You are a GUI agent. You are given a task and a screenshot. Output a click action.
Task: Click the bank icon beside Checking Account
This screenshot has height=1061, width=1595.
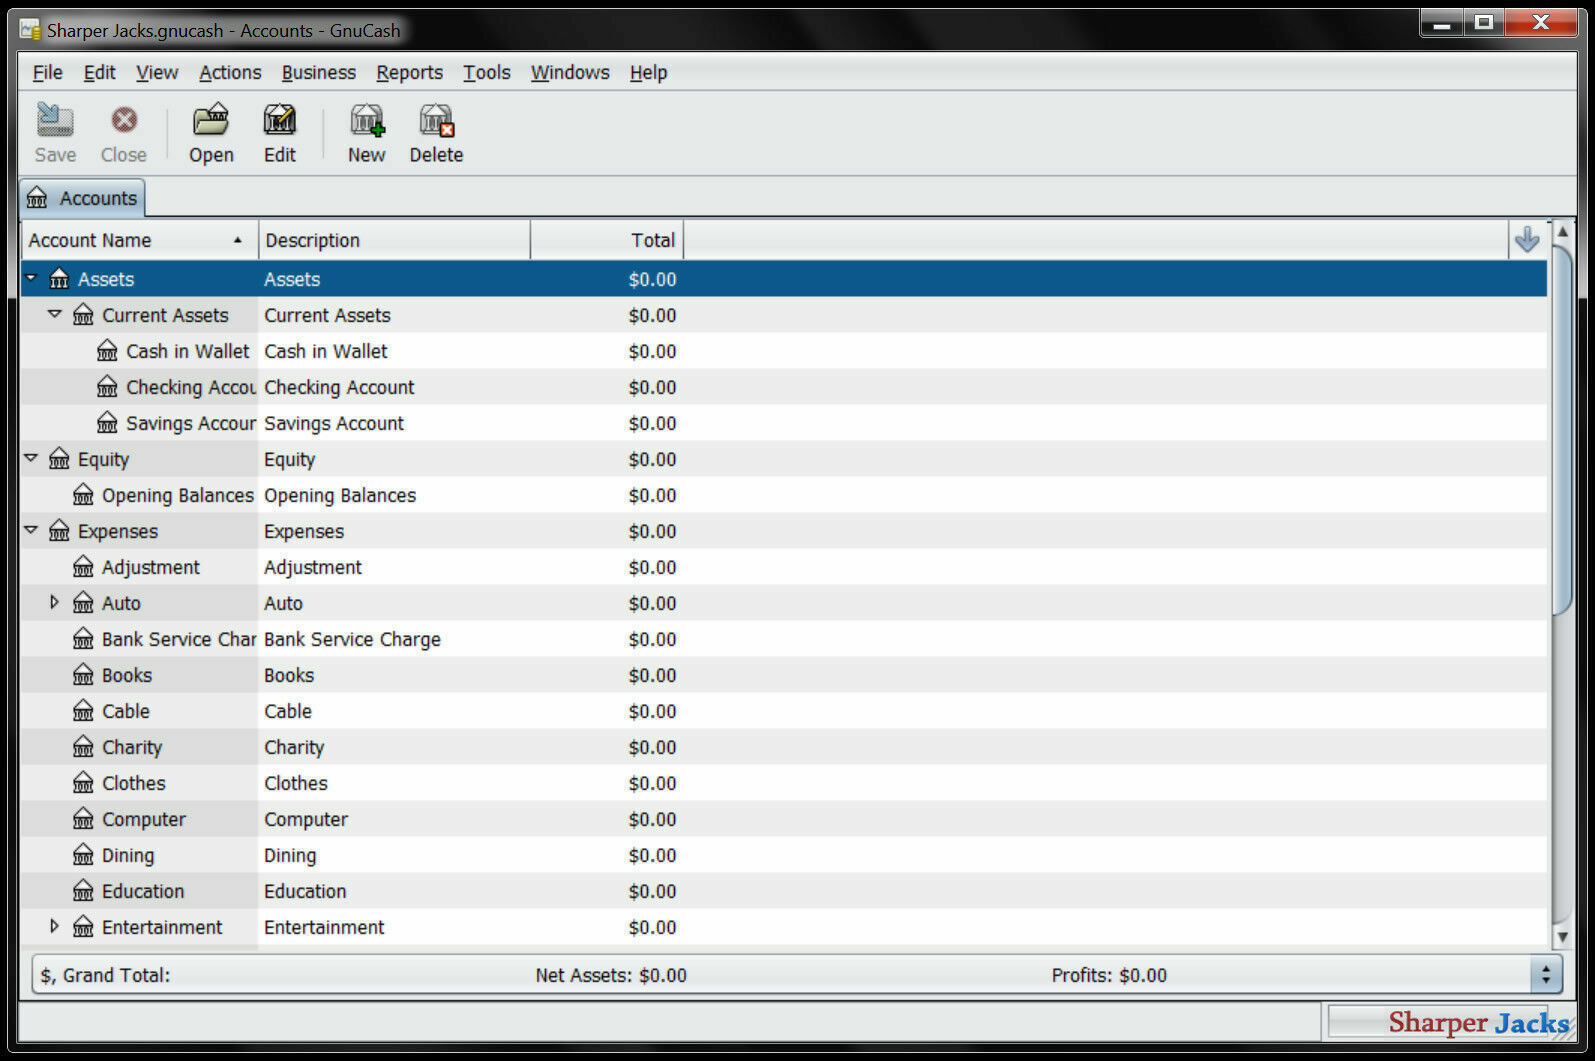tap(107, 387)
